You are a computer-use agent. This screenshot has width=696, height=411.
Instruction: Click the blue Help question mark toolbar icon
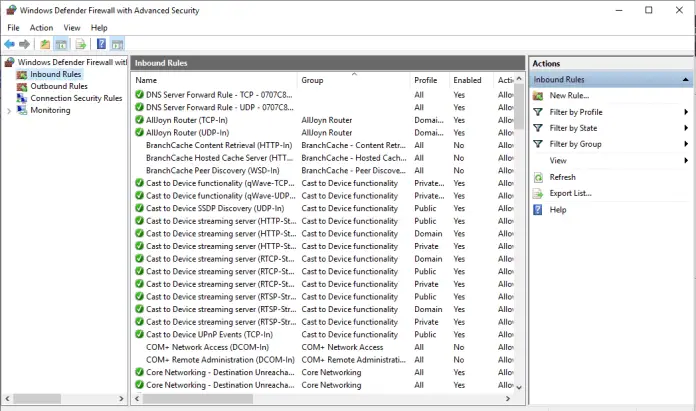coord(101,44)
